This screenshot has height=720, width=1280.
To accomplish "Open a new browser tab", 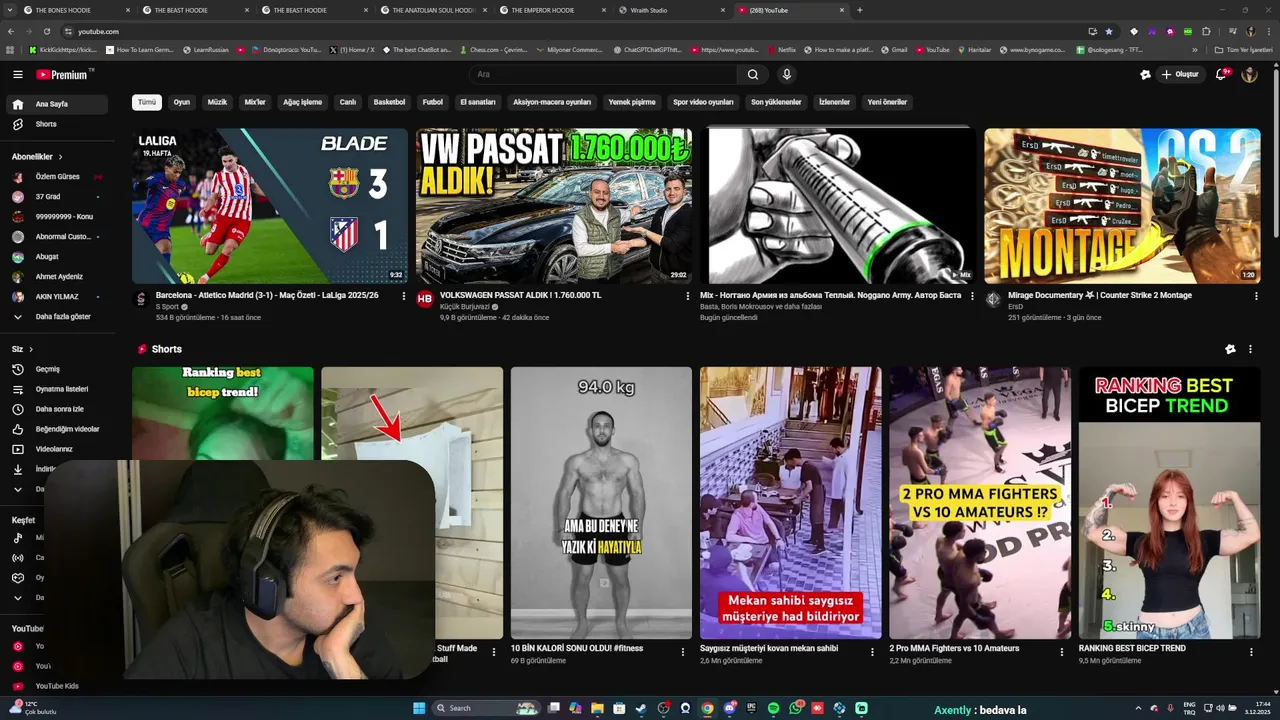I will pos(860,10).
